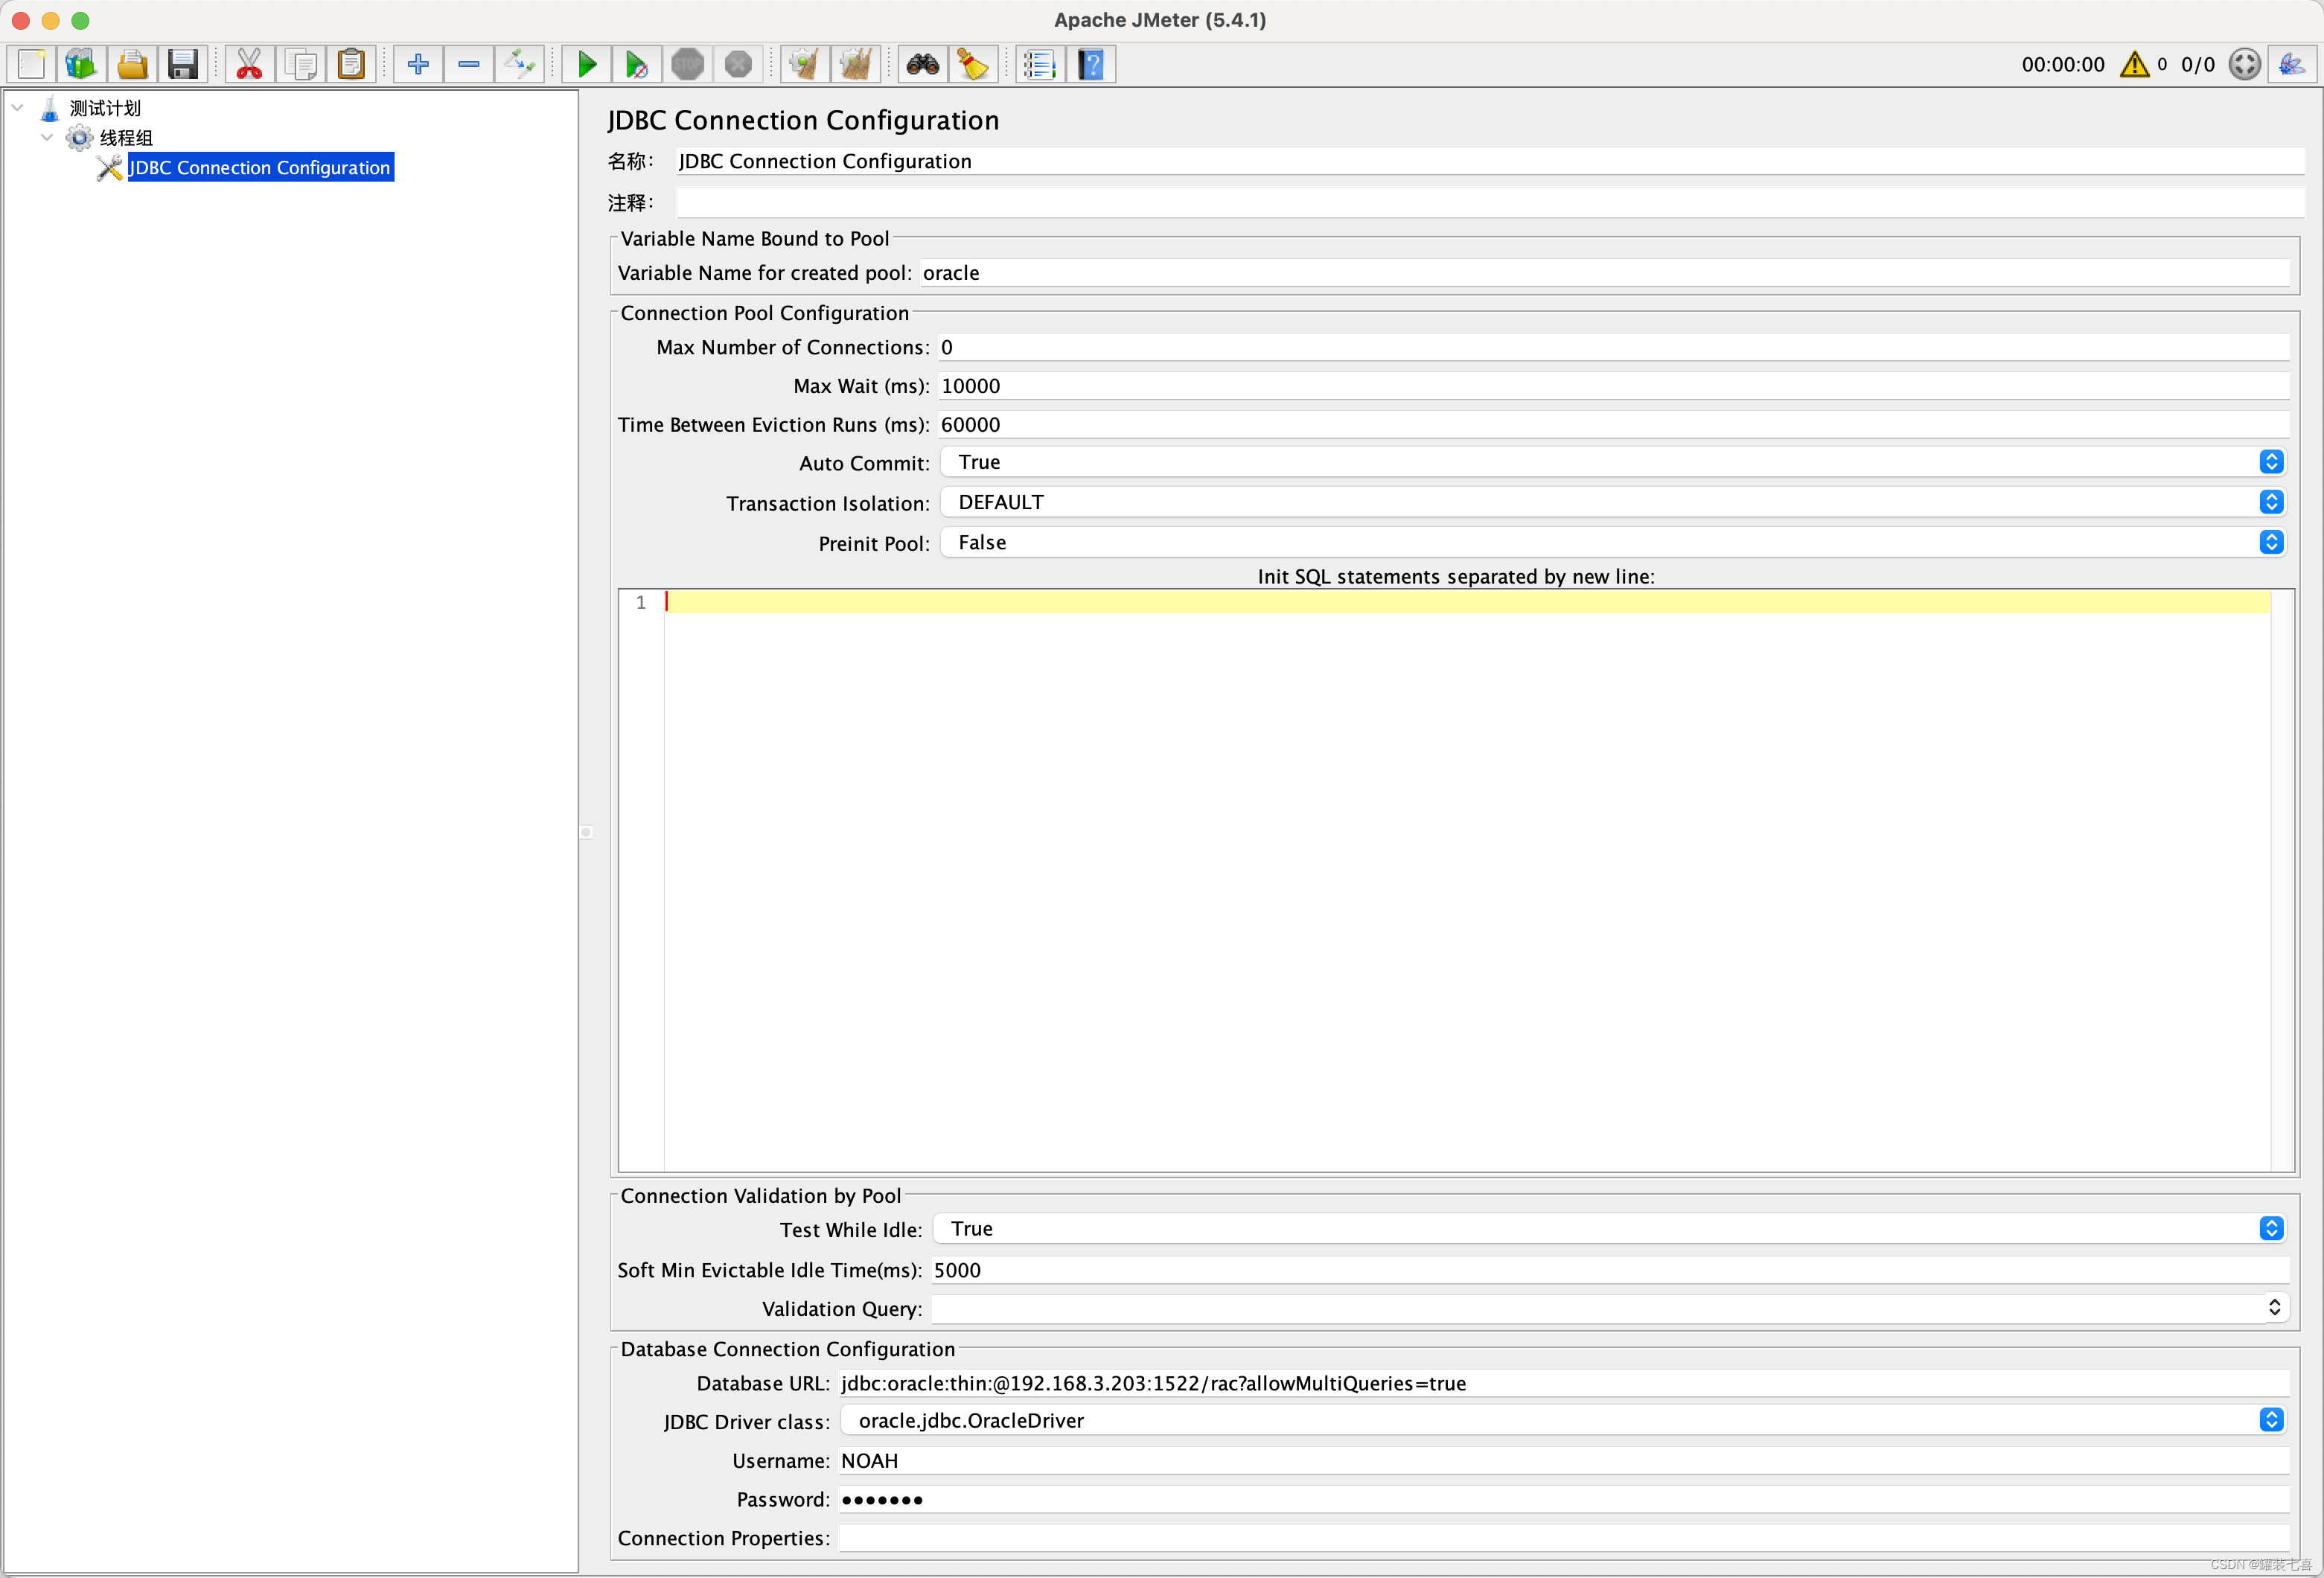Click the remote engine feather icon
2324x1578 pixels.
2292,65
